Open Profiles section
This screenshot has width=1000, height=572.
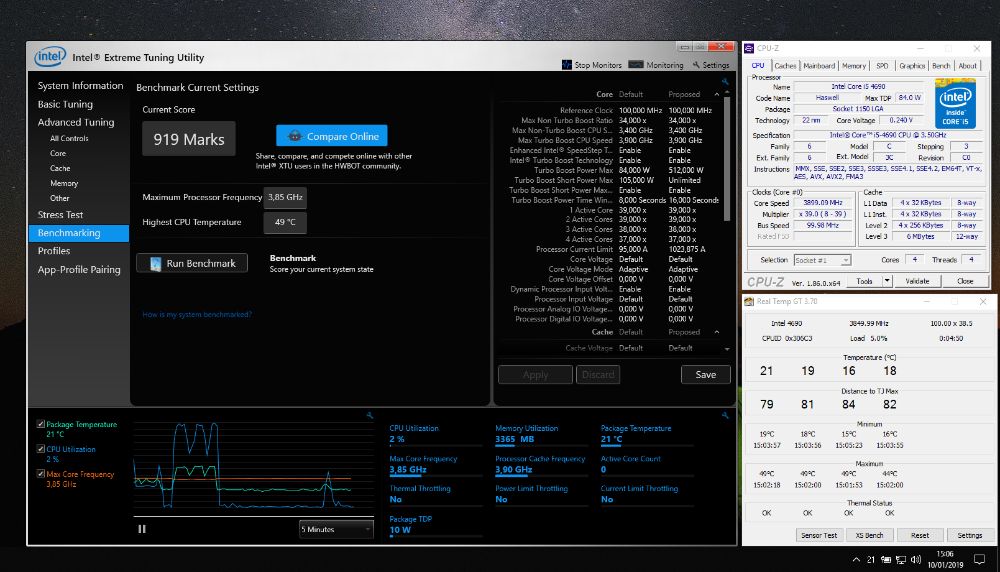point(54,251)
